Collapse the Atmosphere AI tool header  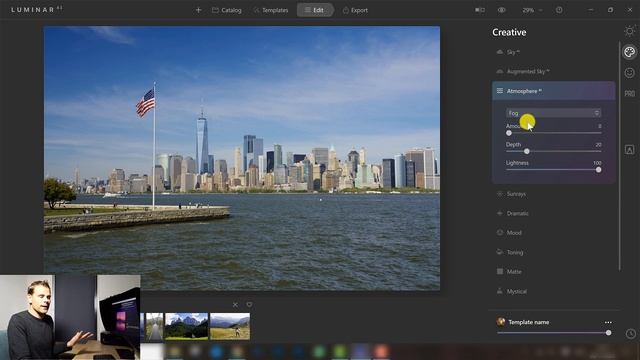click(x=553, y=91)
